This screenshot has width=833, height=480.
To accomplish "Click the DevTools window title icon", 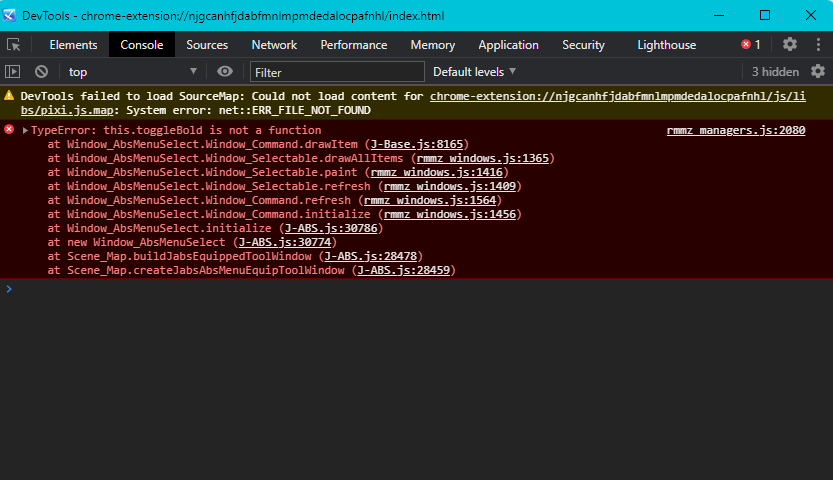I will (x=9, y=15).
